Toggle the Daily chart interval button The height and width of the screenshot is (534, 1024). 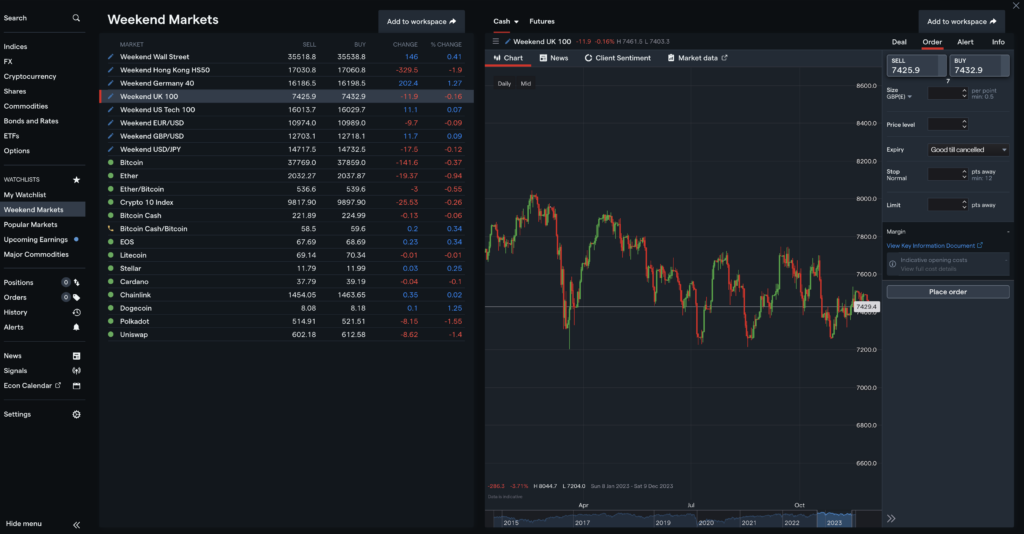tap(505, 83)
